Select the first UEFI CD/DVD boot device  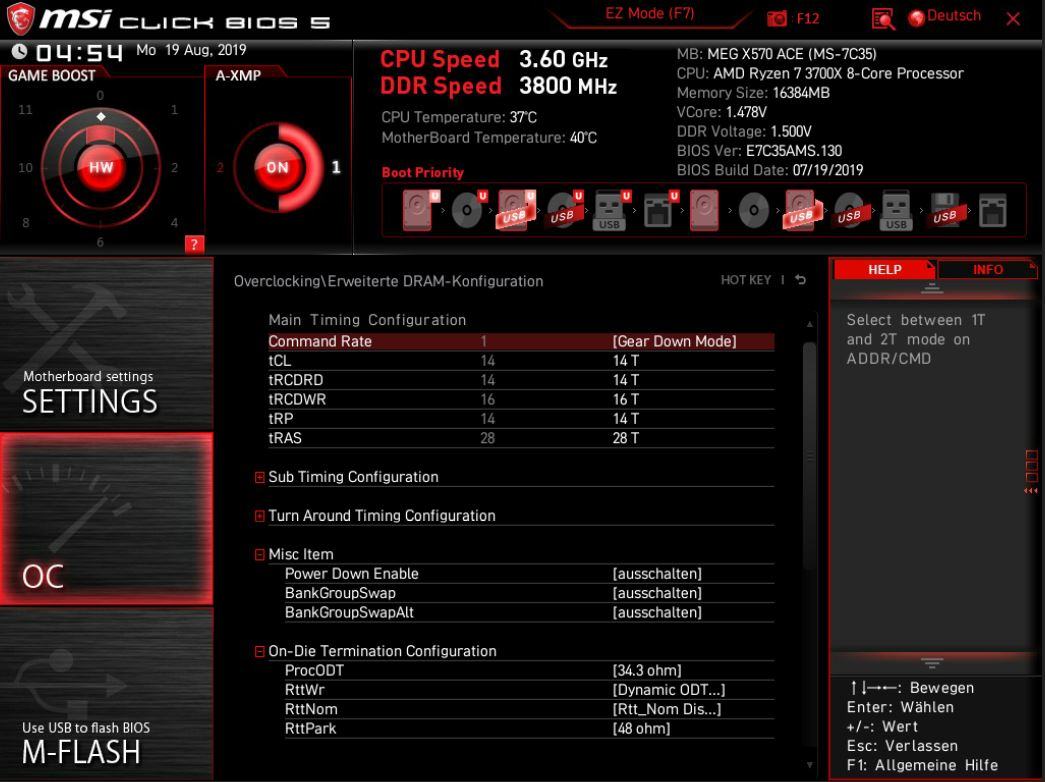point(469,210)
